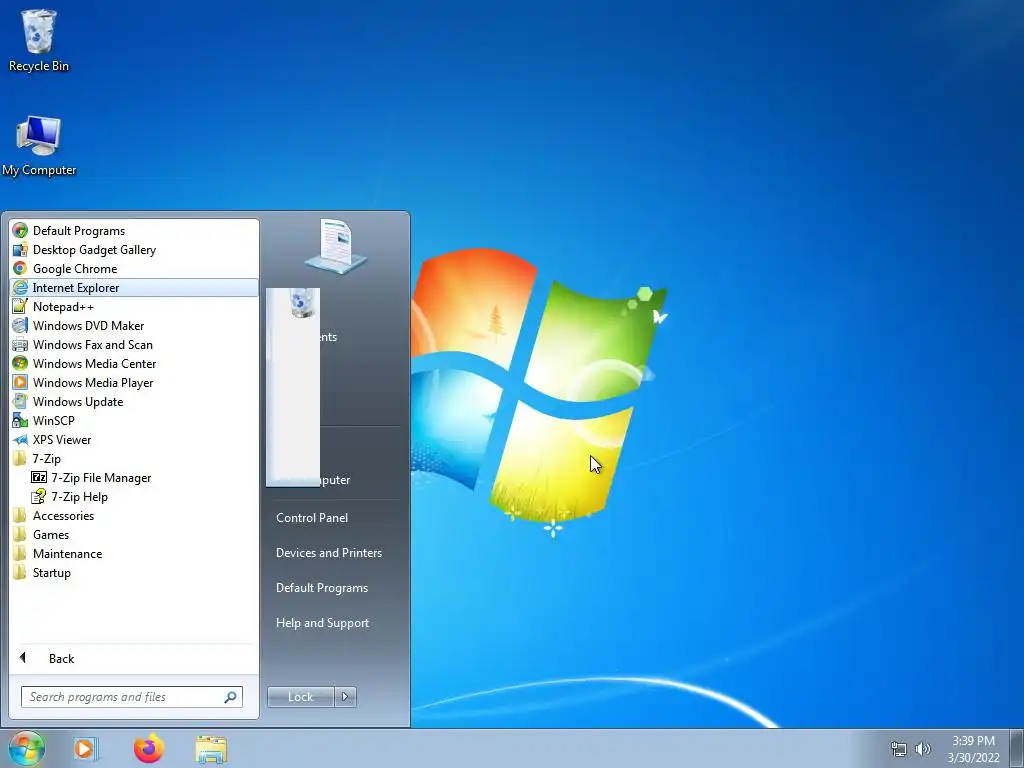Click the Desktop Gadget Gallery icon
Image resolution: width=1024 pixels, height=768 pixels.
[20, 249]
